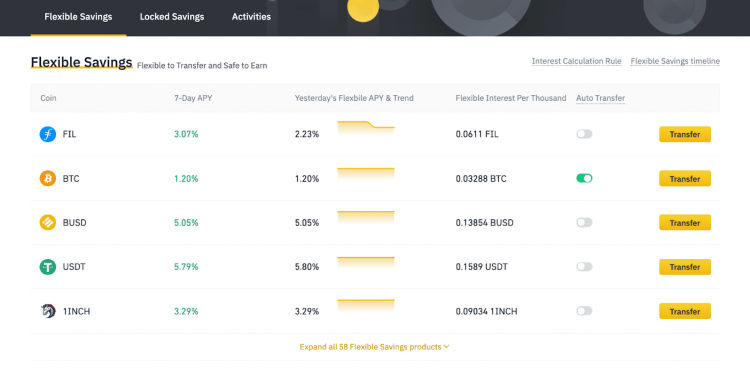
Task: Open the Activities tab
Action: 251,17
